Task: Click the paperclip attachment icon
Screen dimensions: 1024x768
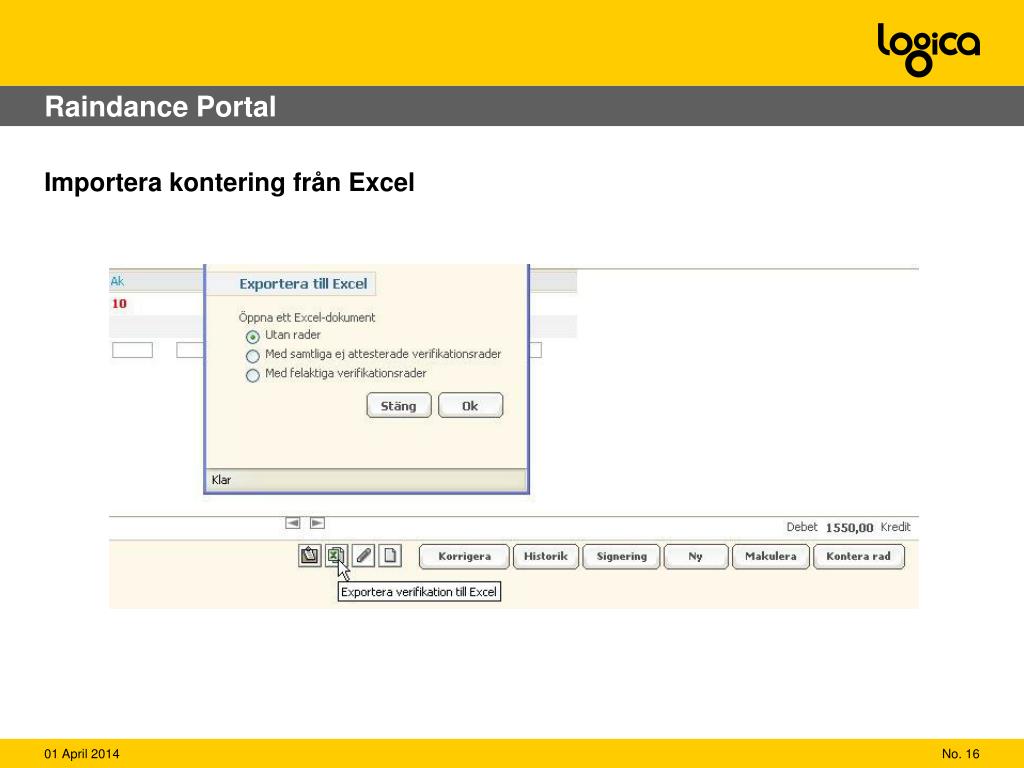Action: (363, 556)
